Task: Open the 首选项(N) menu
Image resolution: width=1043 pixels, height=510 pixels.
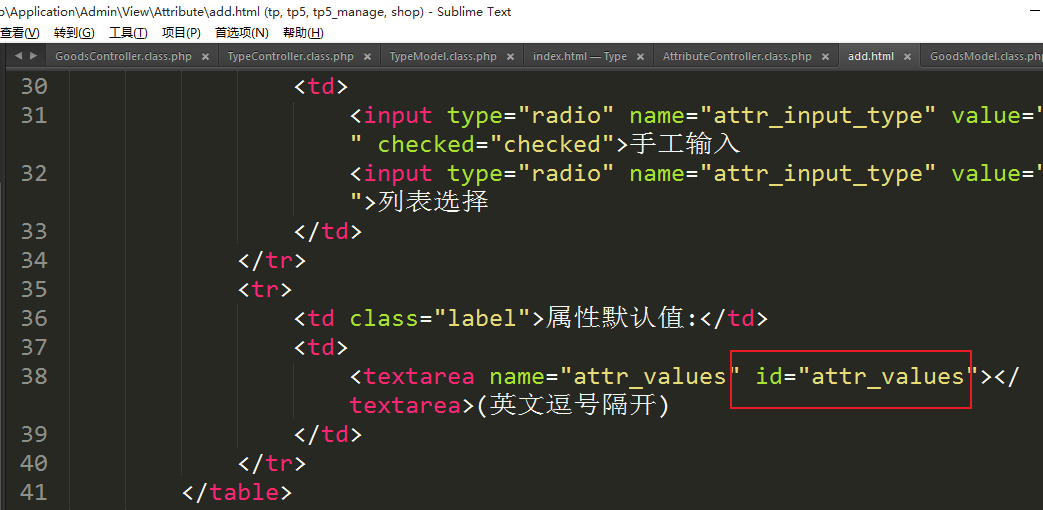Action: coord(241,33)
